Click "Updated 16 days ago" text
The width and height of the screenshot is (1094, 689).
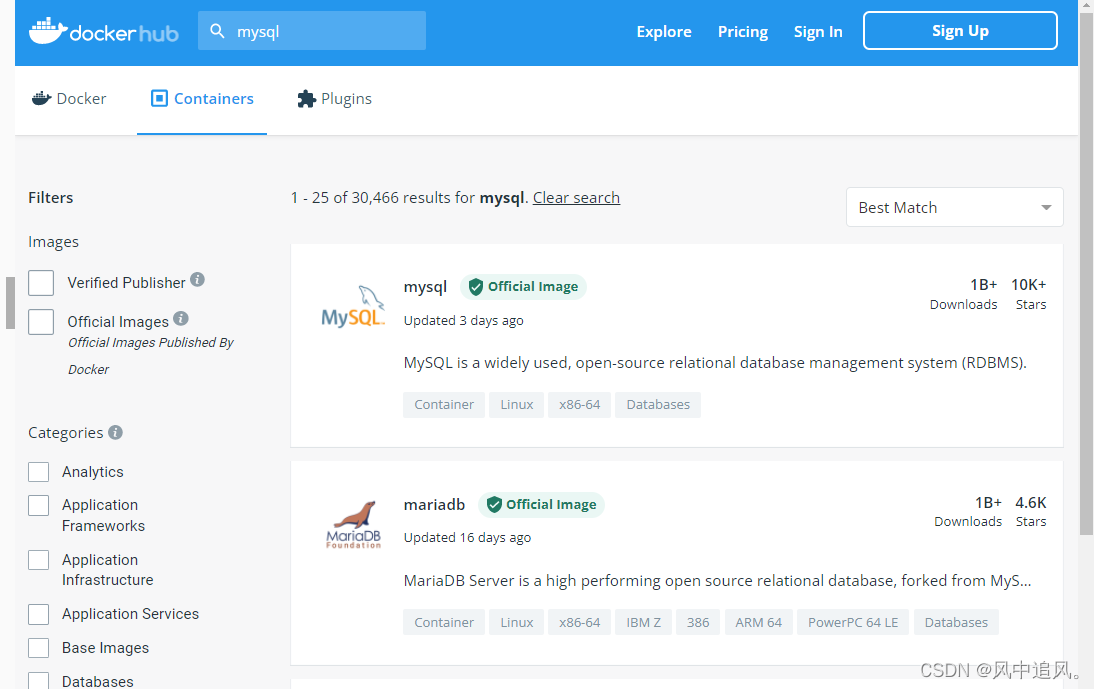click(467, 538)
